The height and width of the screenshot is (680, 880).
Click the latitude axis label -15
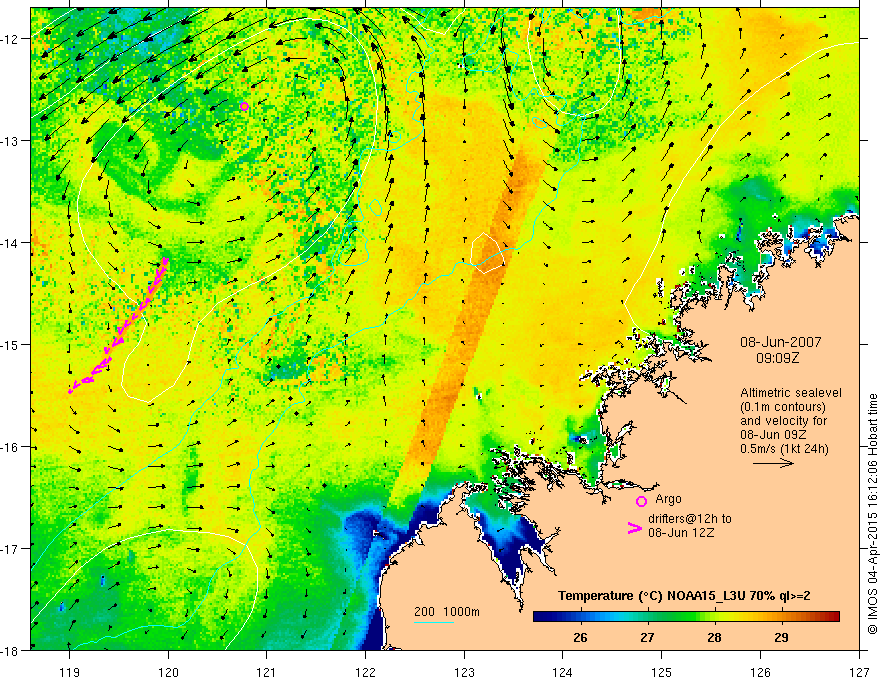(11, 345)
